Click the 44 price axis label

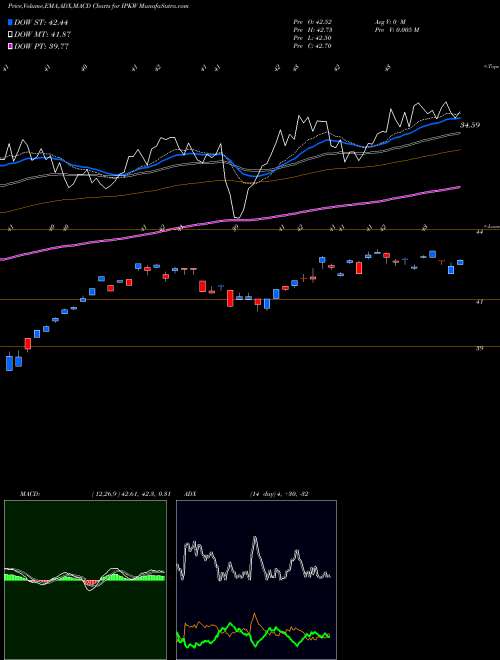click(x=479, y=232)
